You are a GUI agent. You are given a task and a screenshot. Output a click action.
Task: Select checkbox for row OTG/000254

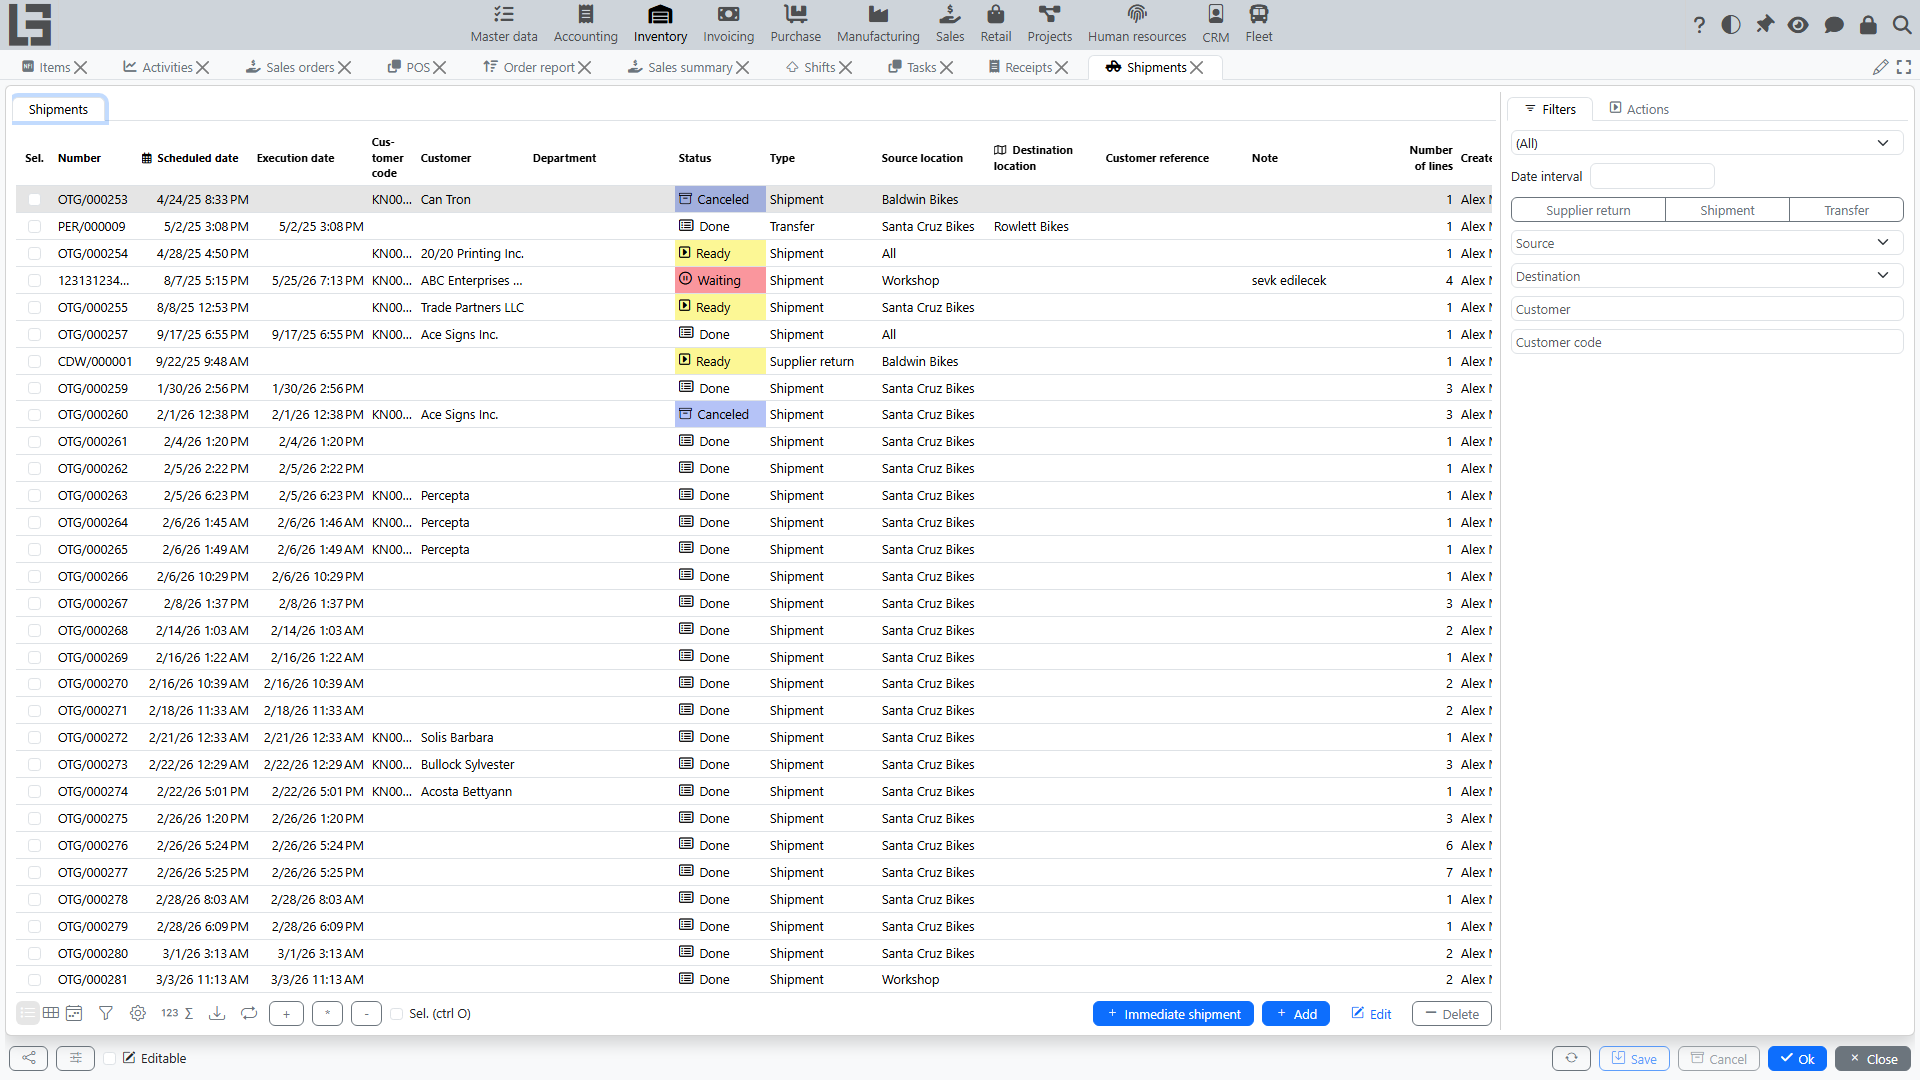coord(35,254)
